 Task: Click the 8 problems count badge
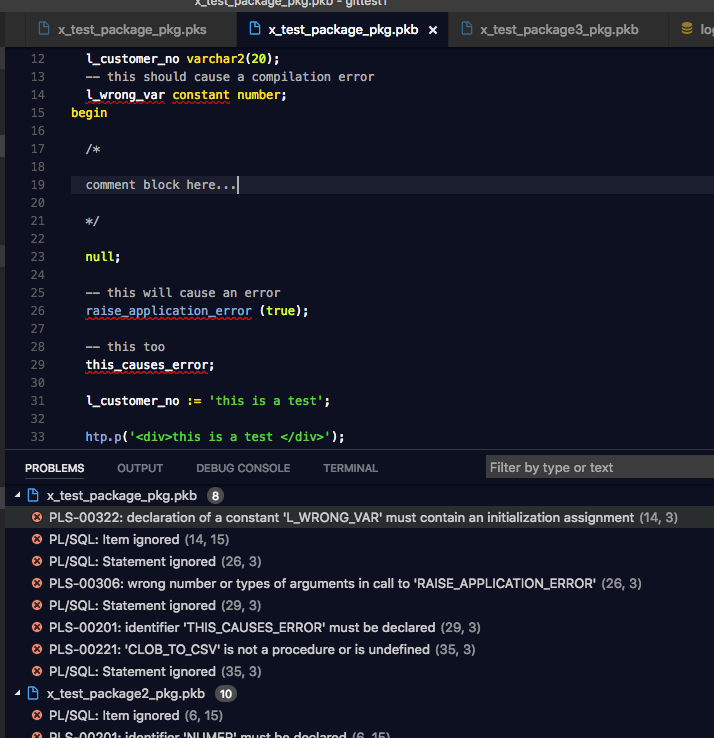pos(215,496)
